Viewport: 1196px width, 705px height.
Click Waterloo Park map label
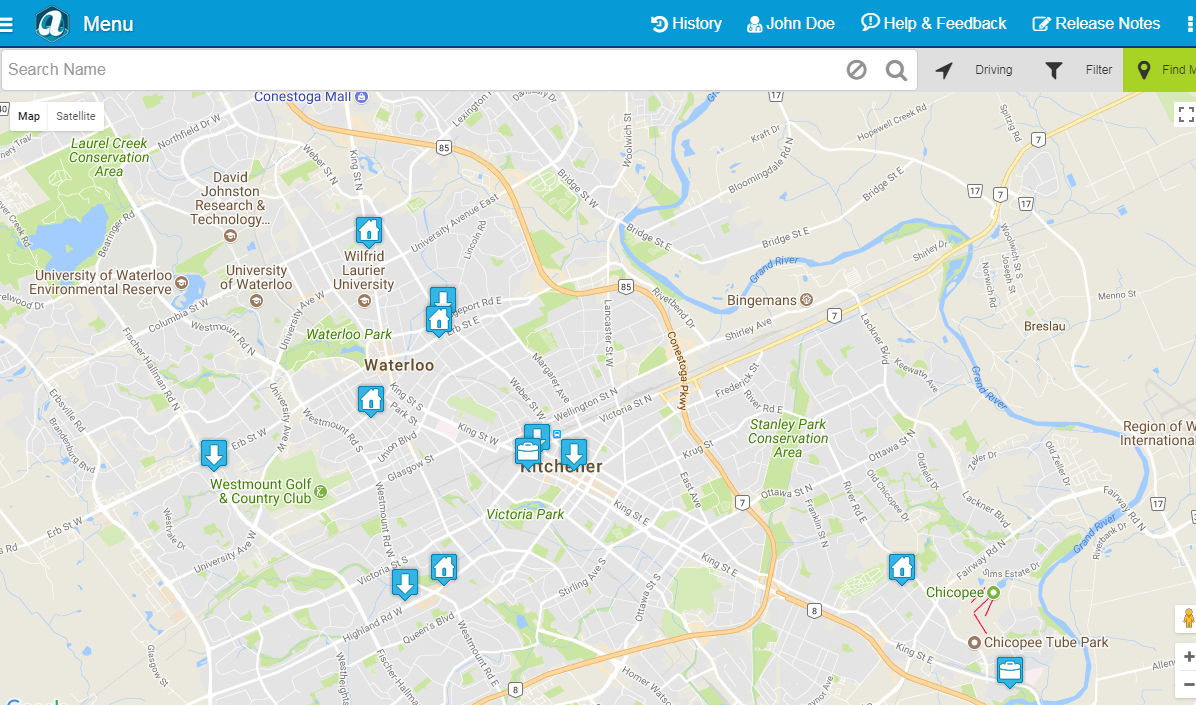coord(349,334)
